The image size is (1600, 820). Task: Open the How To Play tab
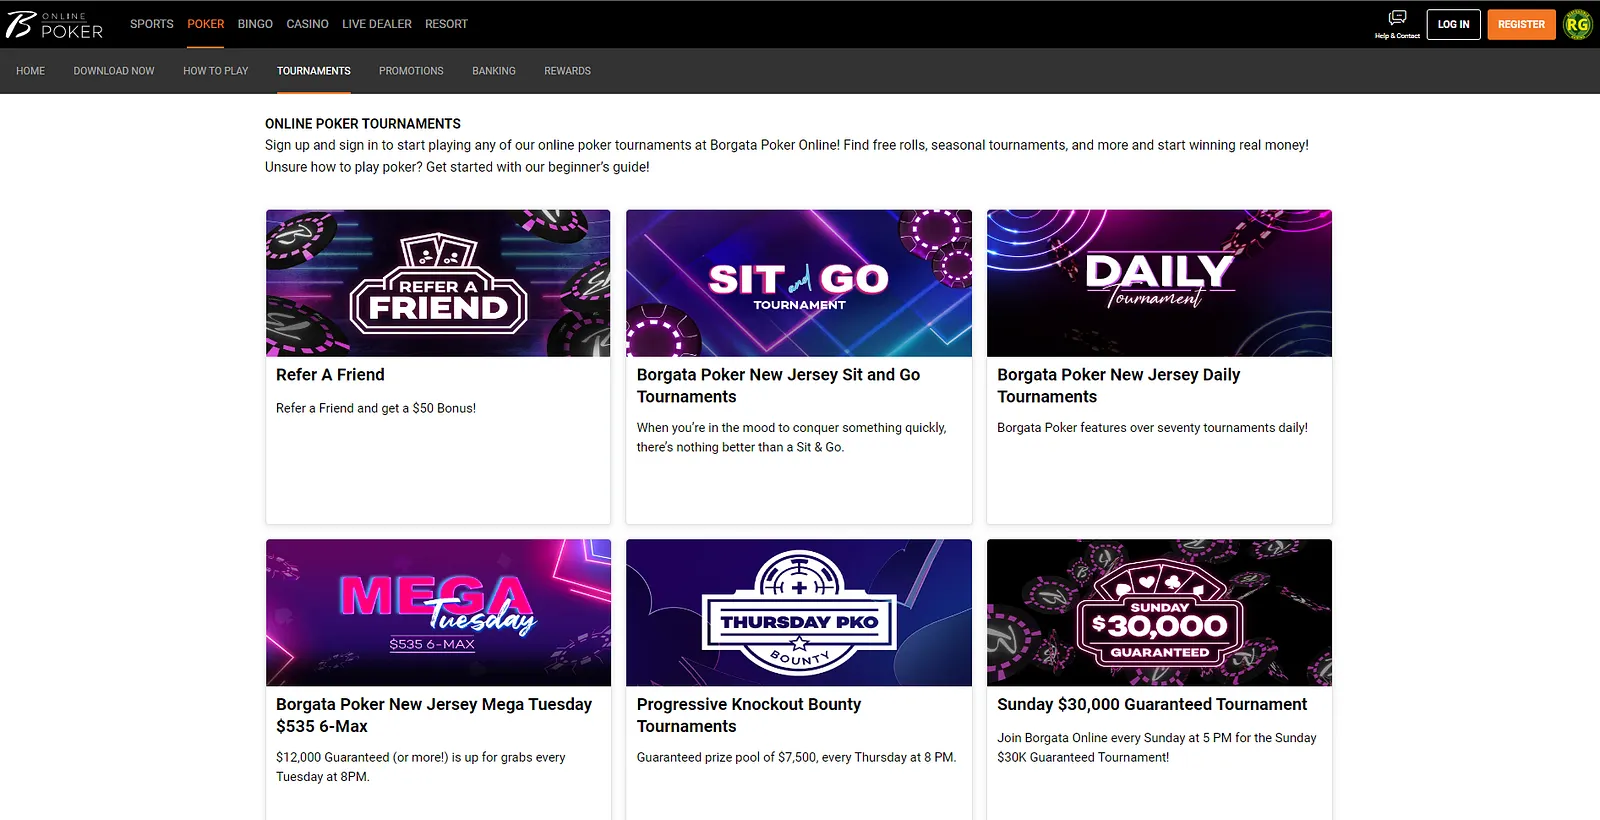tap(215, 71)
